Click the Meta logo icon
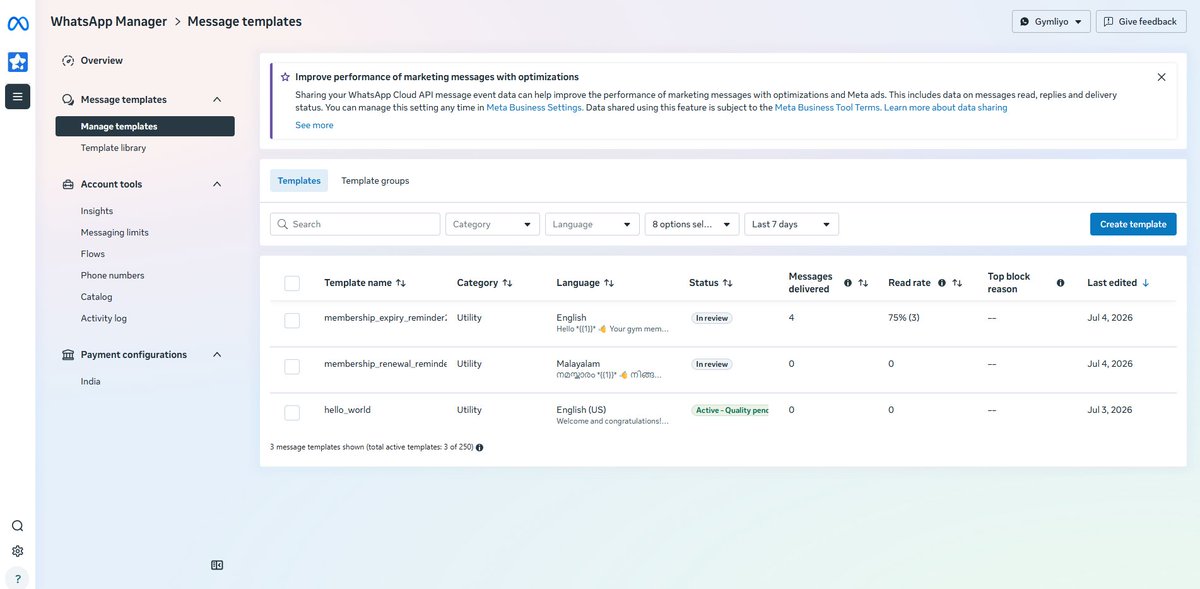This screenshot has height=589, width=1200. [18, 24]
